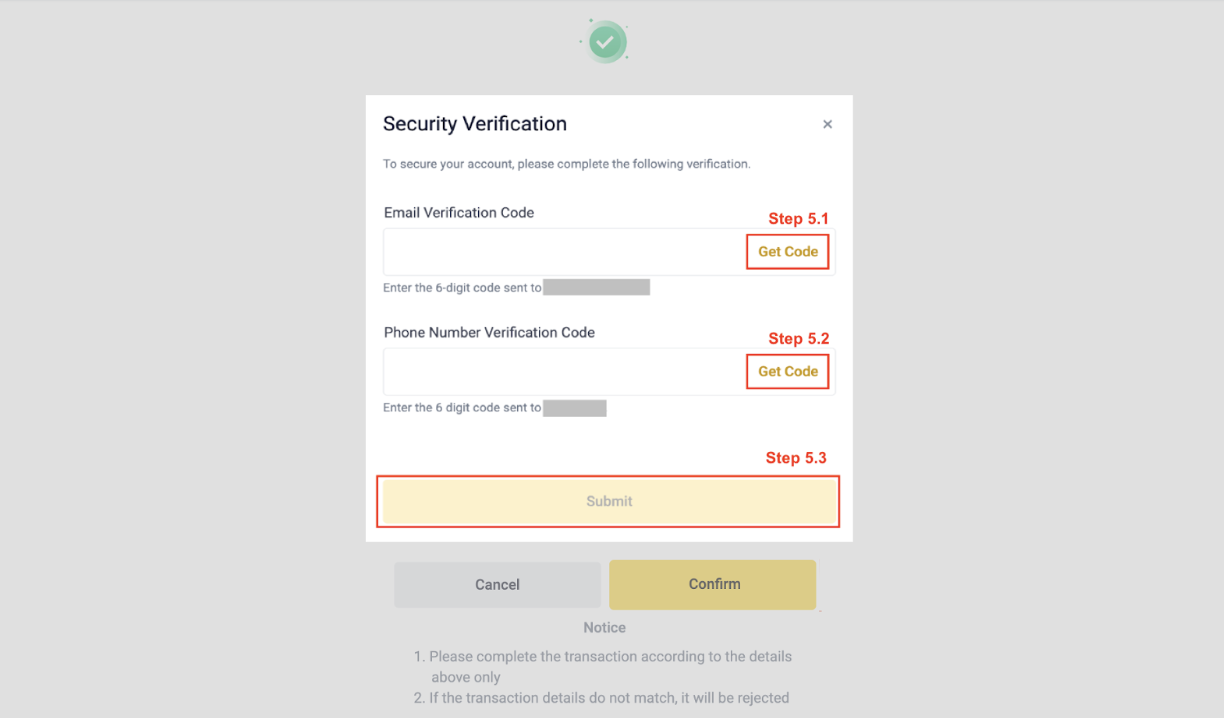
Task: Hit the Confirm button
Action: [x=713, y=585]
